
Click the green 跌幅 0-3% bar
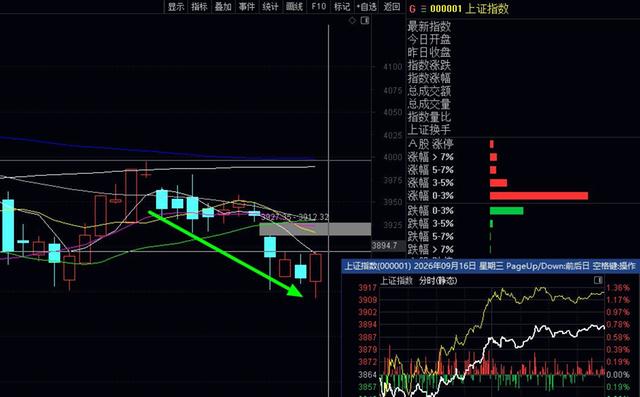click(x=507, y=211)
